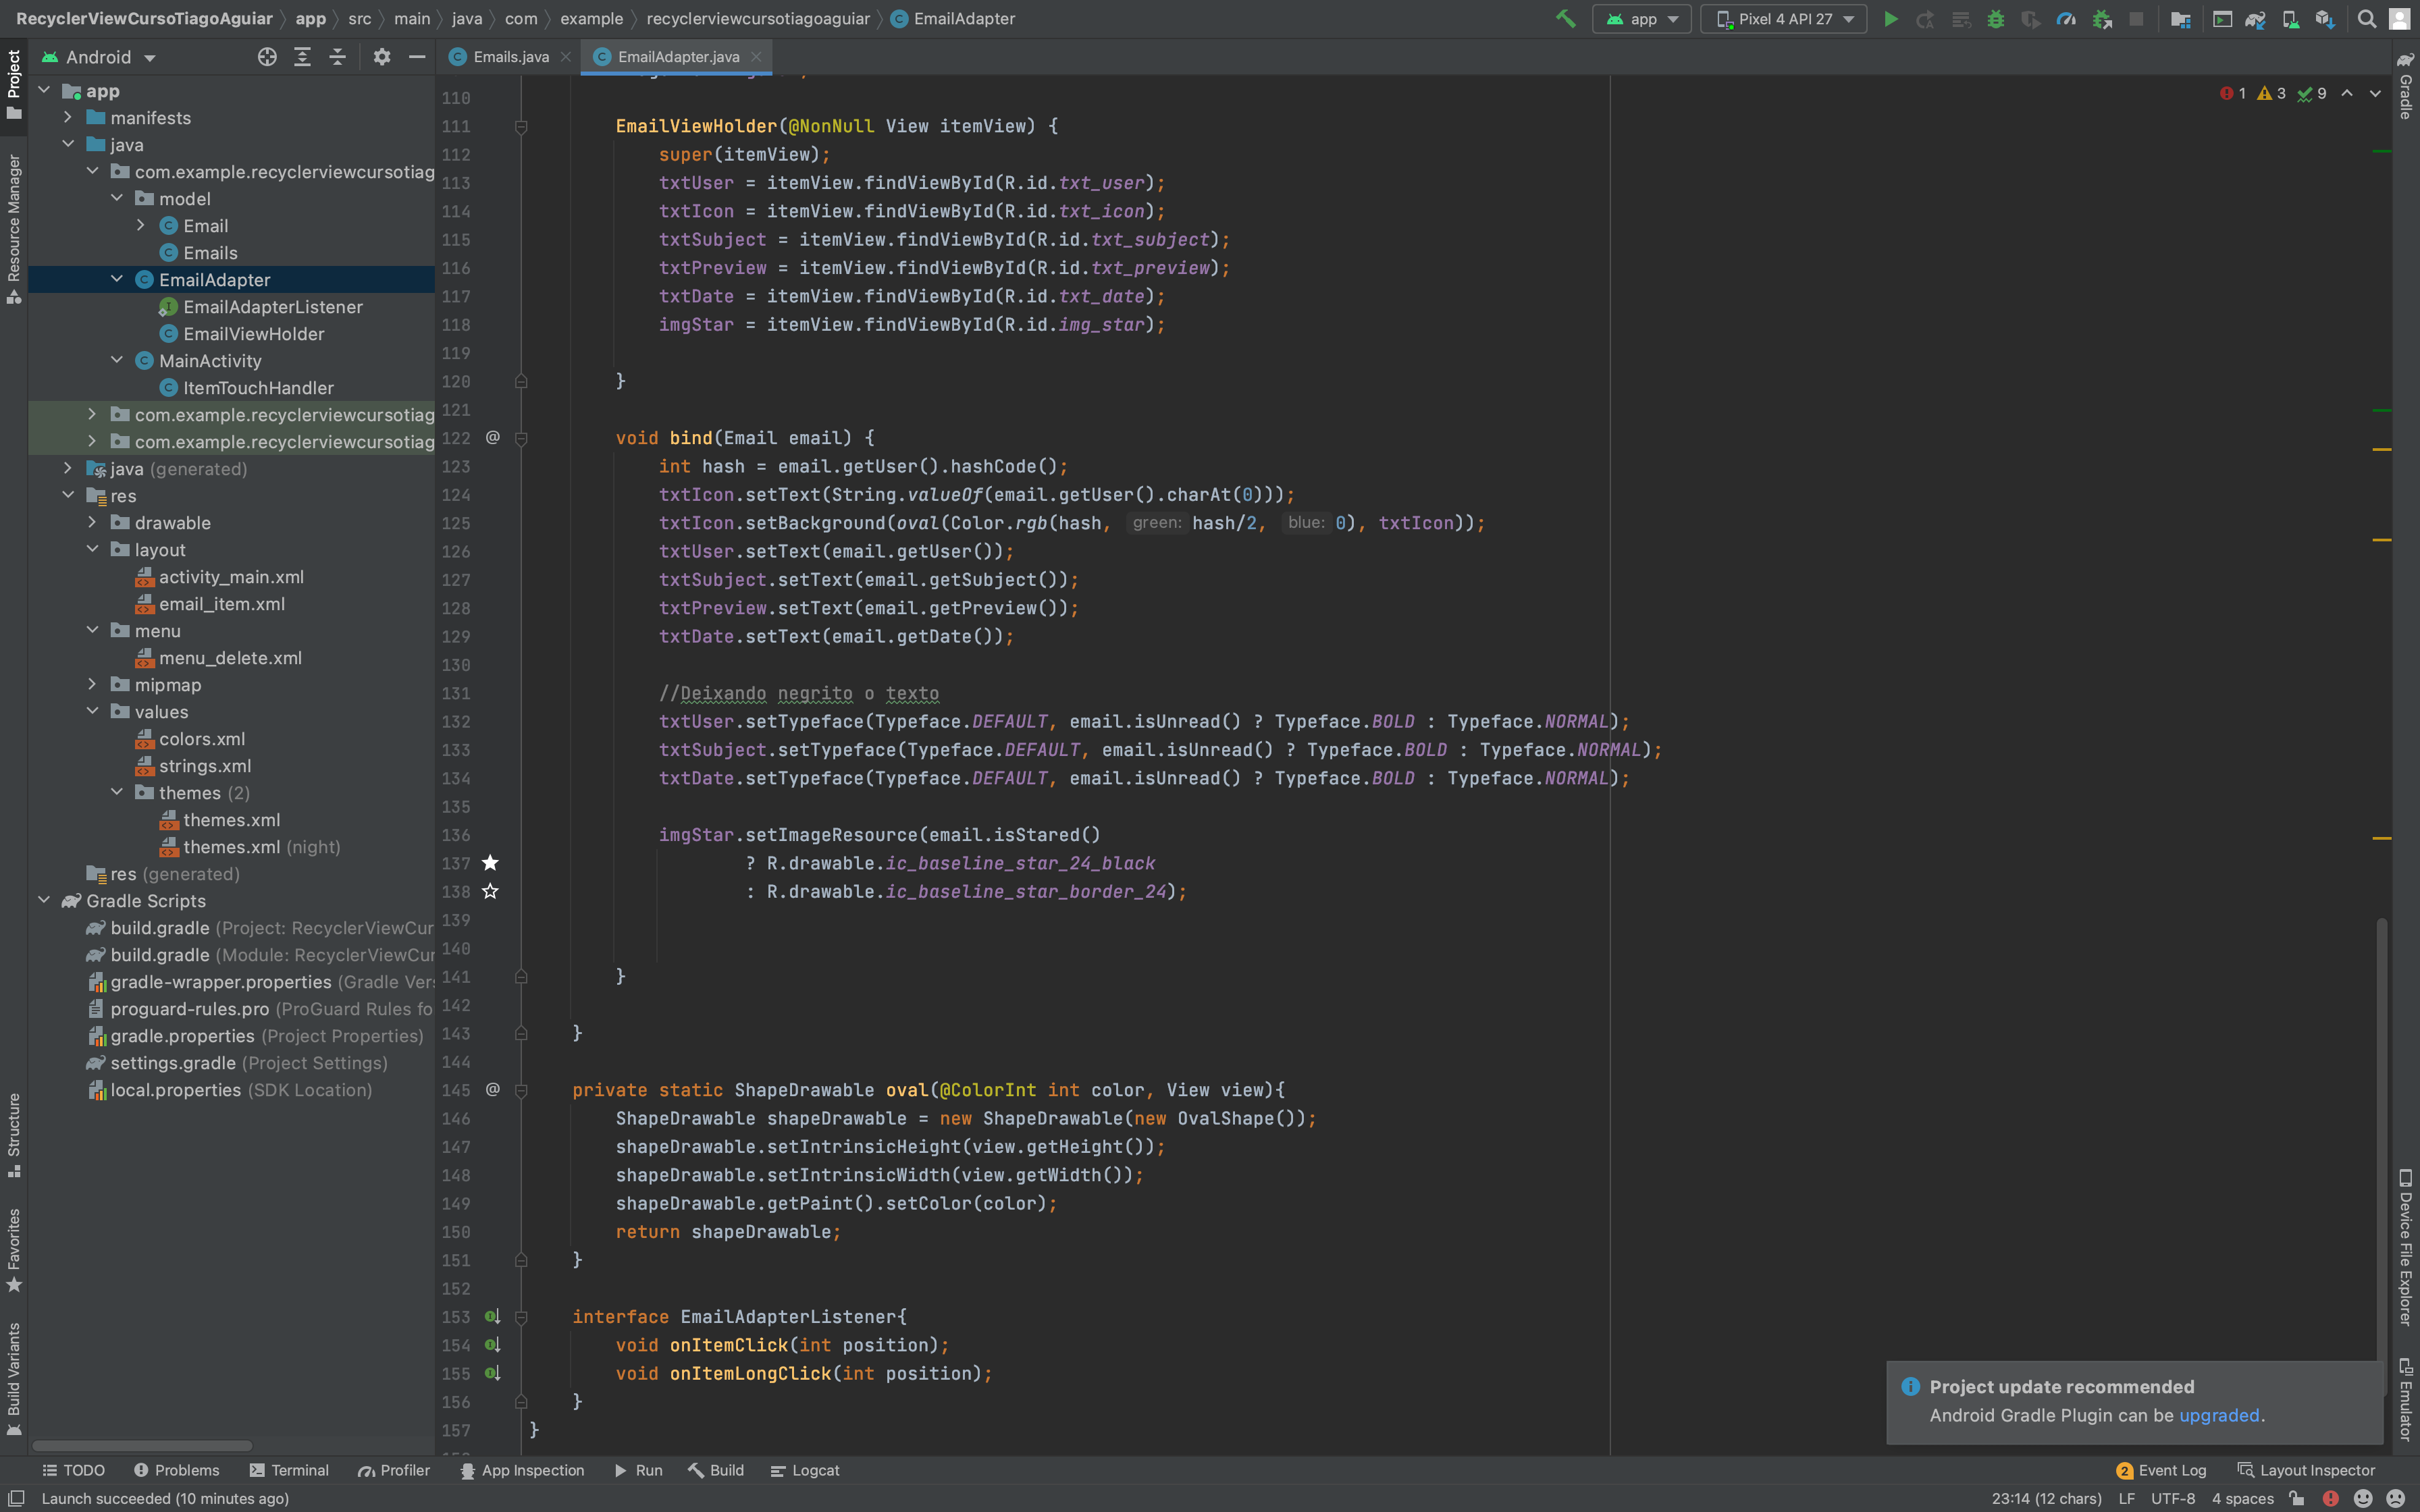Open the Layout Inspector from status bar
Image resolution: width=2420 pixels, height=1512 pixels.
coord(2315,1470)
